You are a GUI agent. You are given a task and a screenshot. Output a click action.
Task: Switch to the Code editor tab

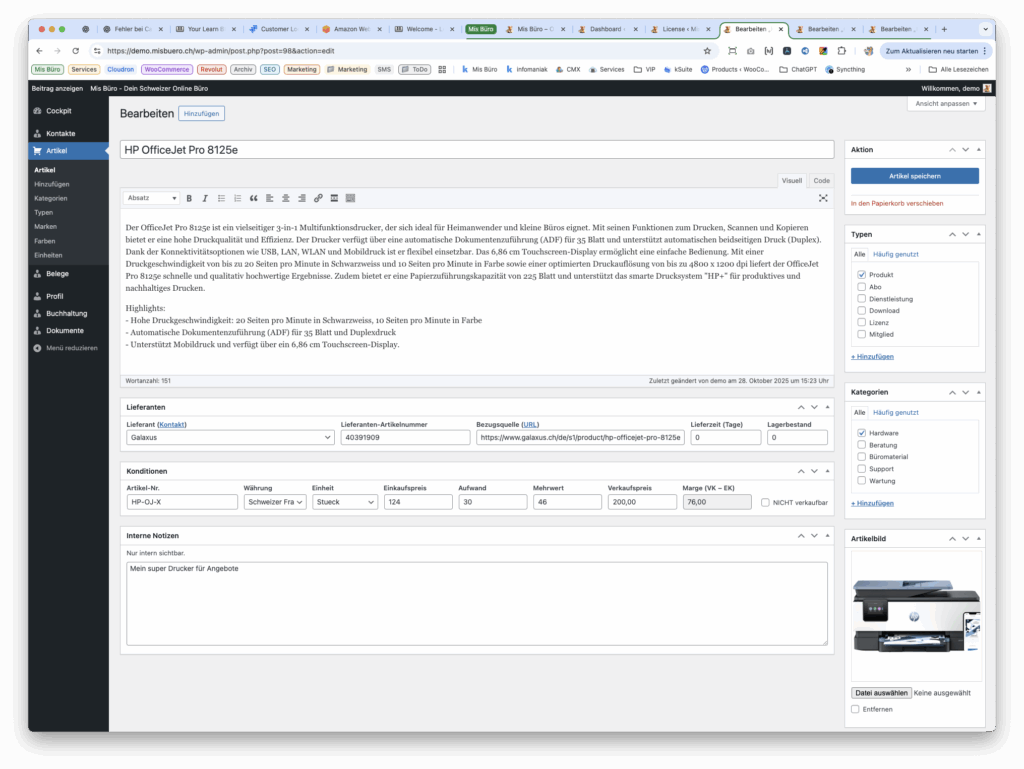point(821,181)
